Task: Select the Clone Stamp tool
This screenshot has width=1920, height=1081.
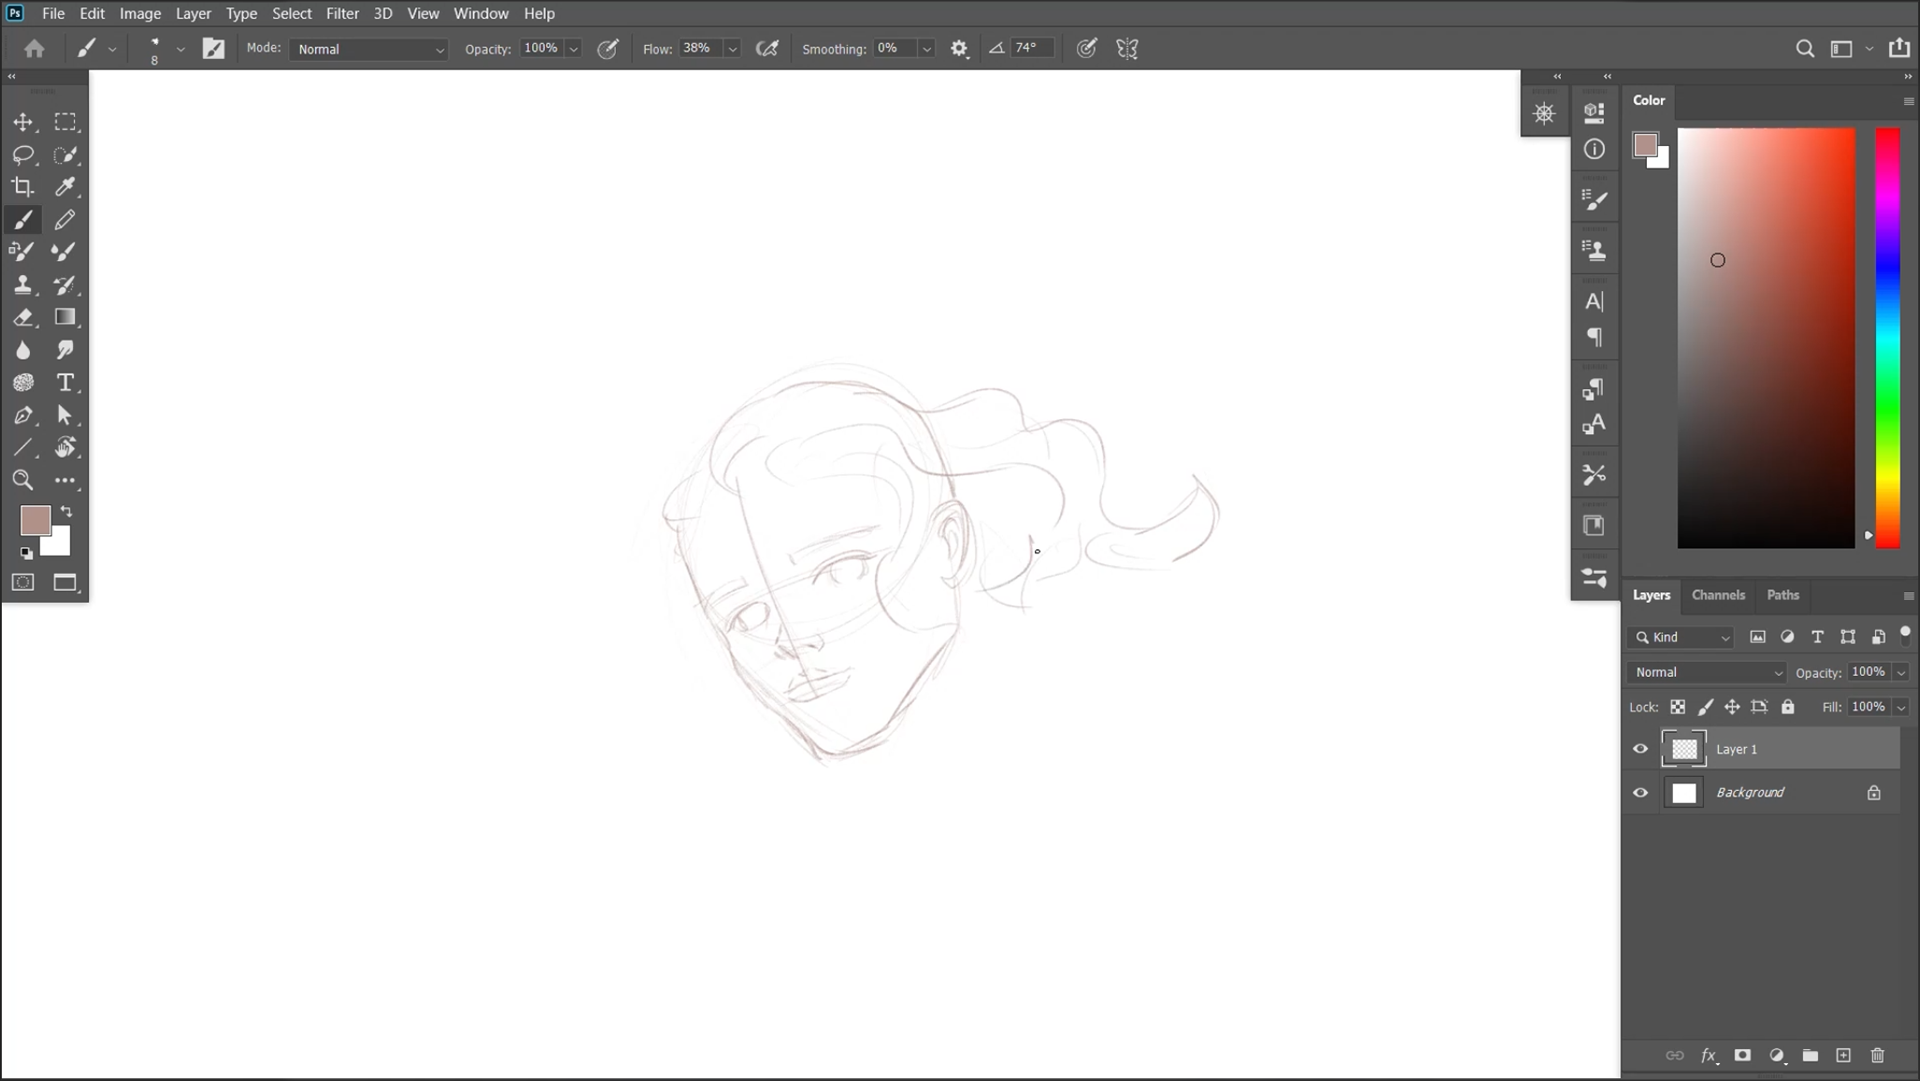Action: click(23, 285)
